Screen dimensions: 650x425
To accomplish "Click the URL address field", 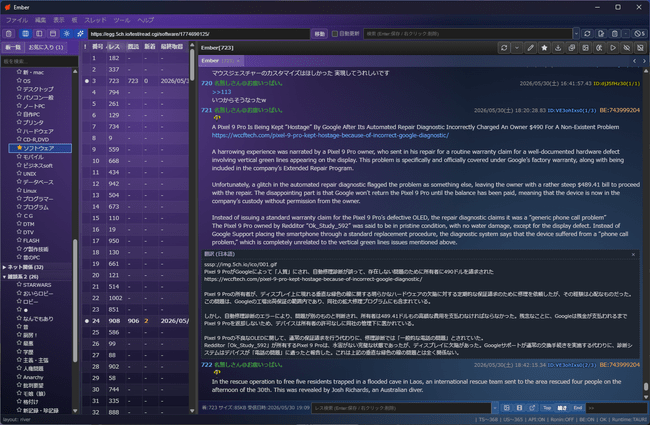I will (x=199, y=34).
